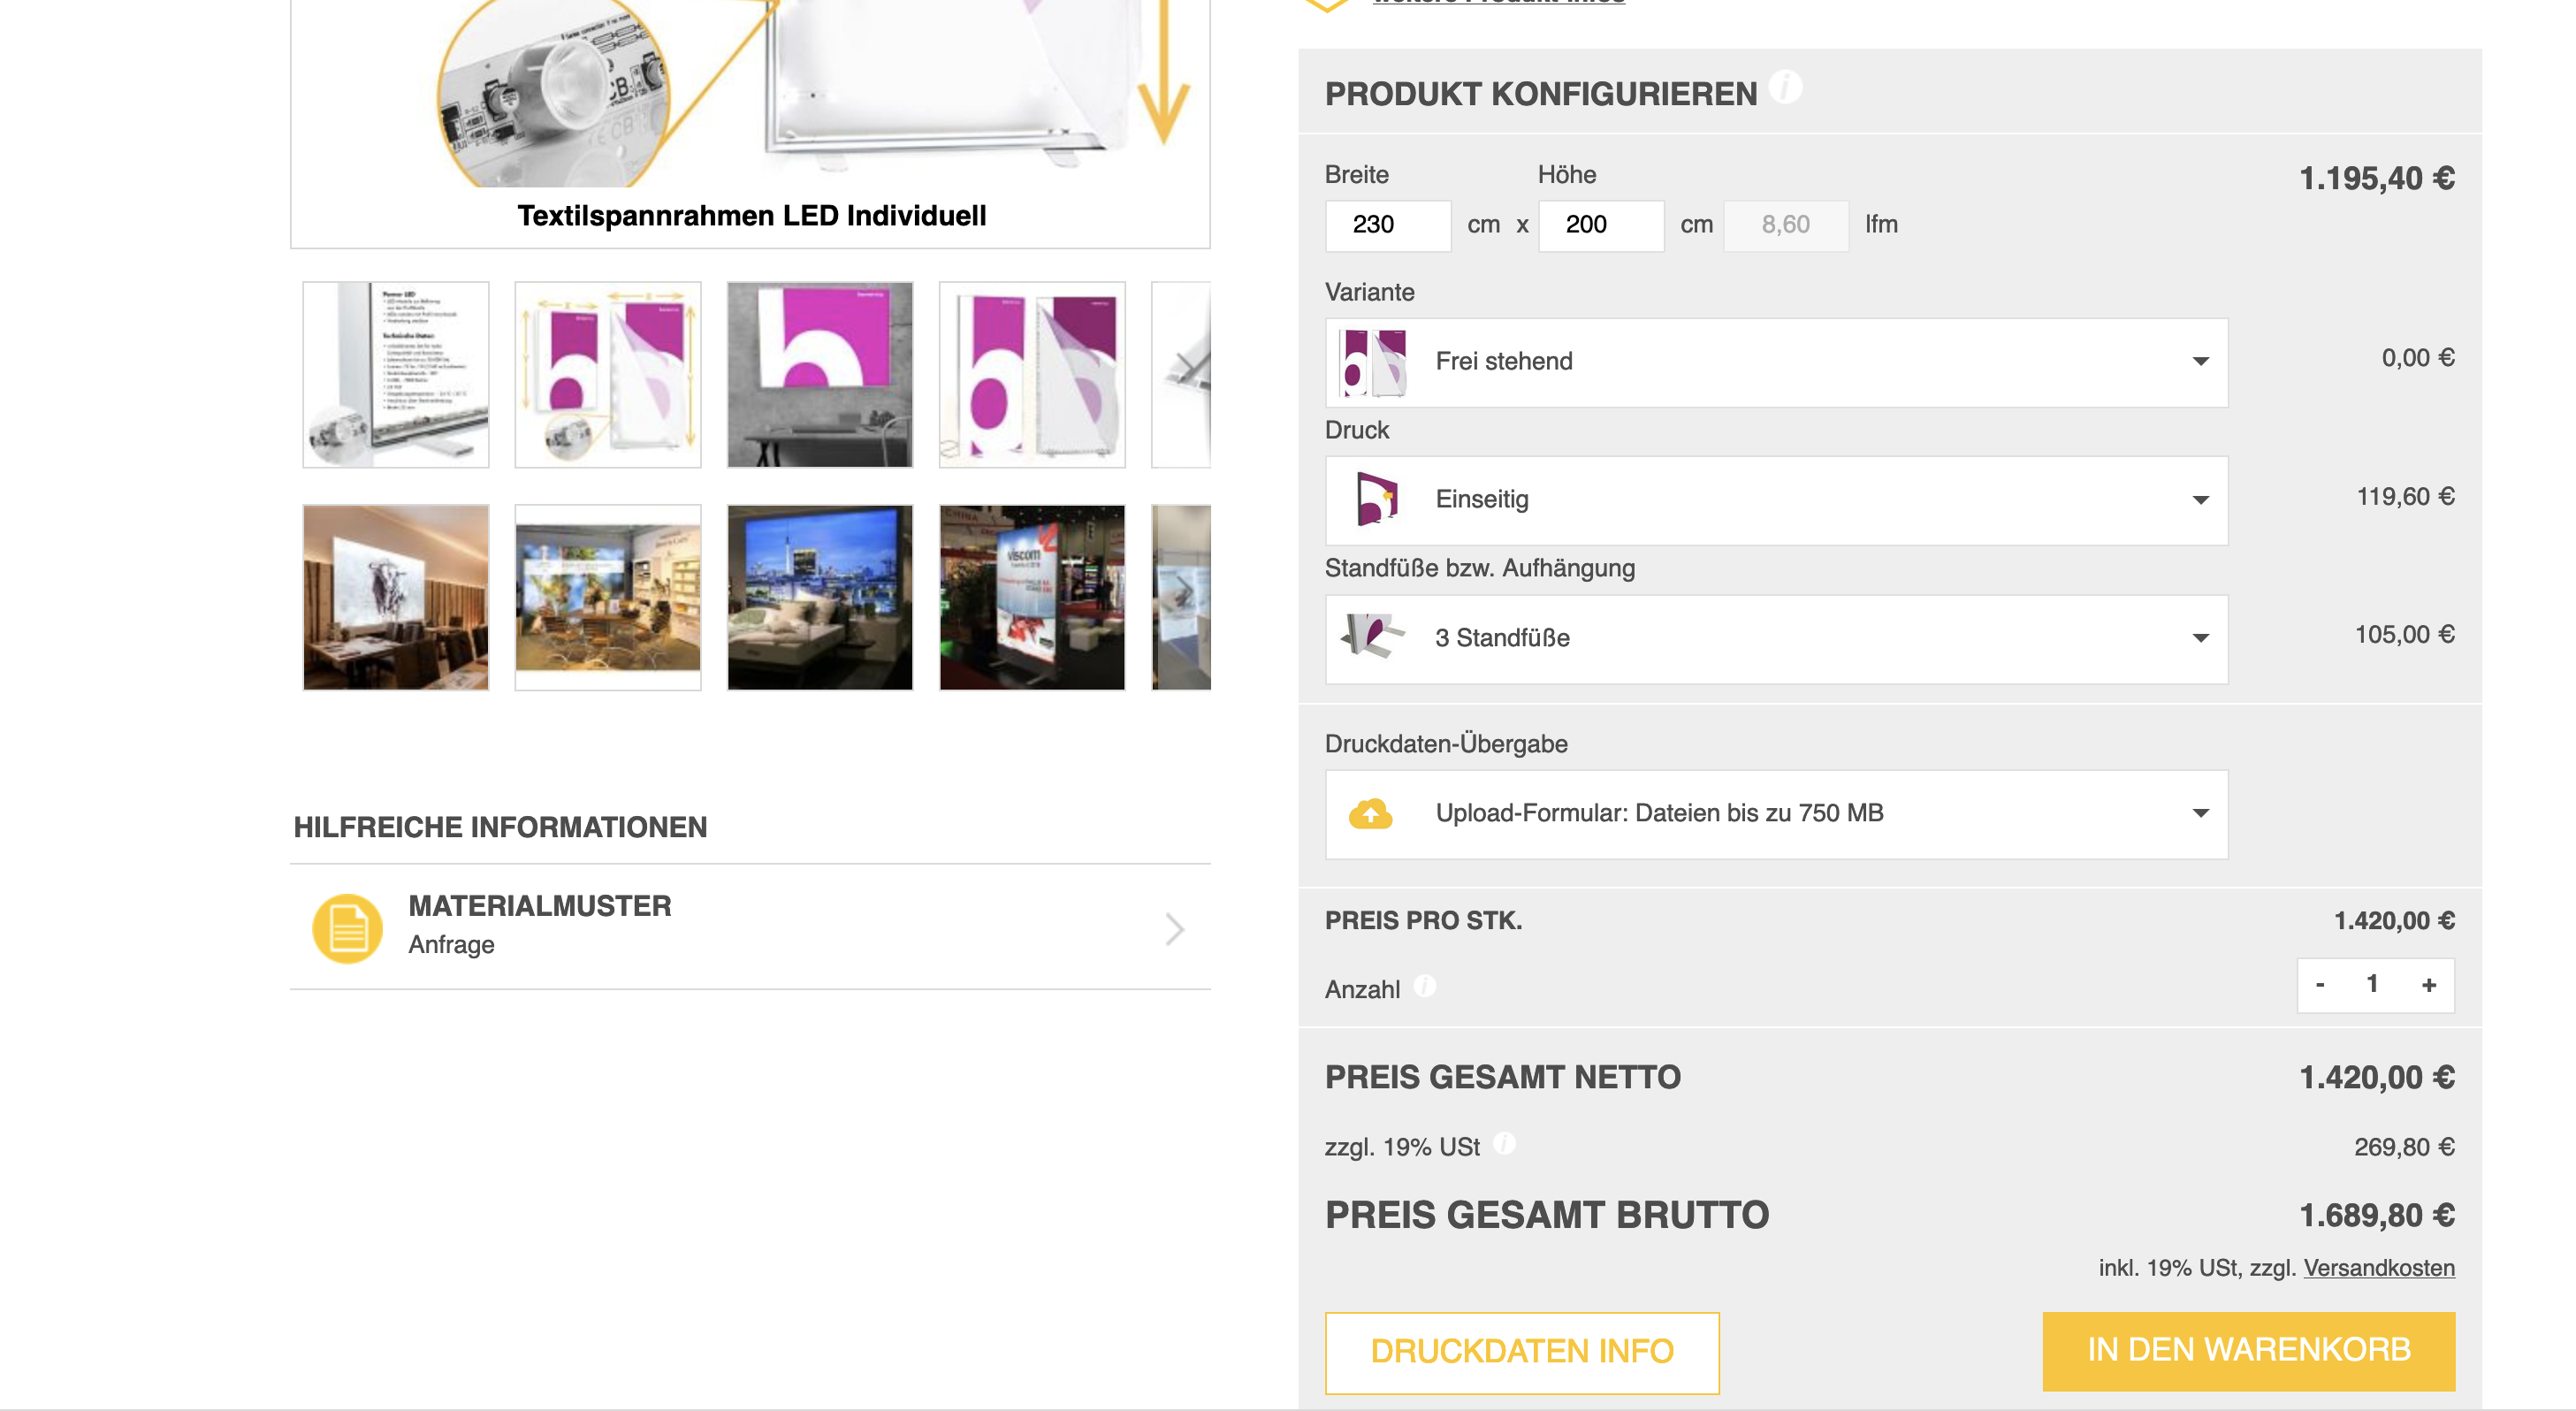Screen dimensions: 2576x1411
Task: Click the Frei stehend variant icon
Action: click(x=1374, y=362)
